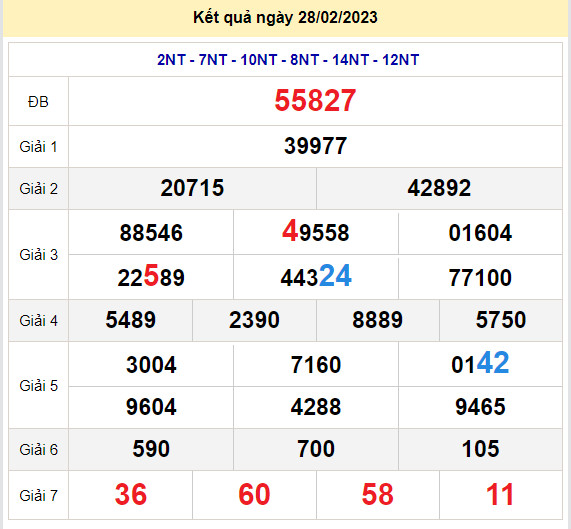Viewport: 571px width, 529px height.
Task: Click the Giải 3 number 49558
Action: [x=315, y=231]
